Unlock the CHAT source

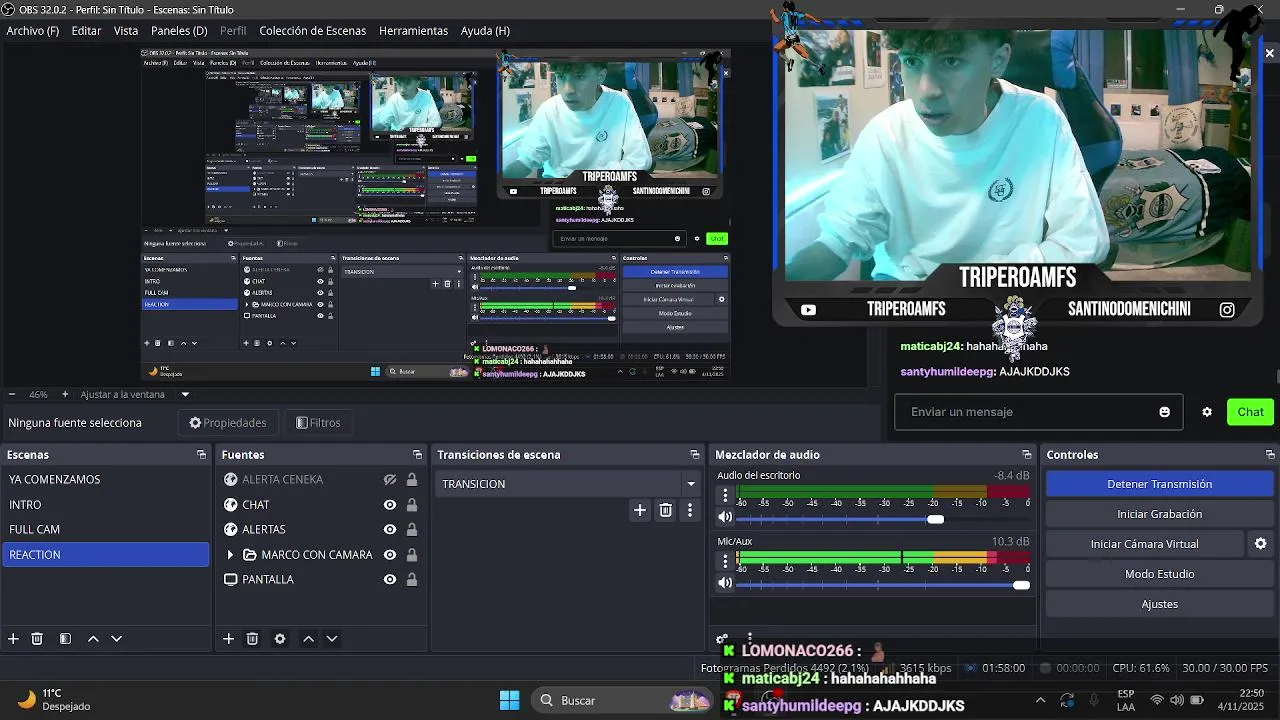point(412,505)
